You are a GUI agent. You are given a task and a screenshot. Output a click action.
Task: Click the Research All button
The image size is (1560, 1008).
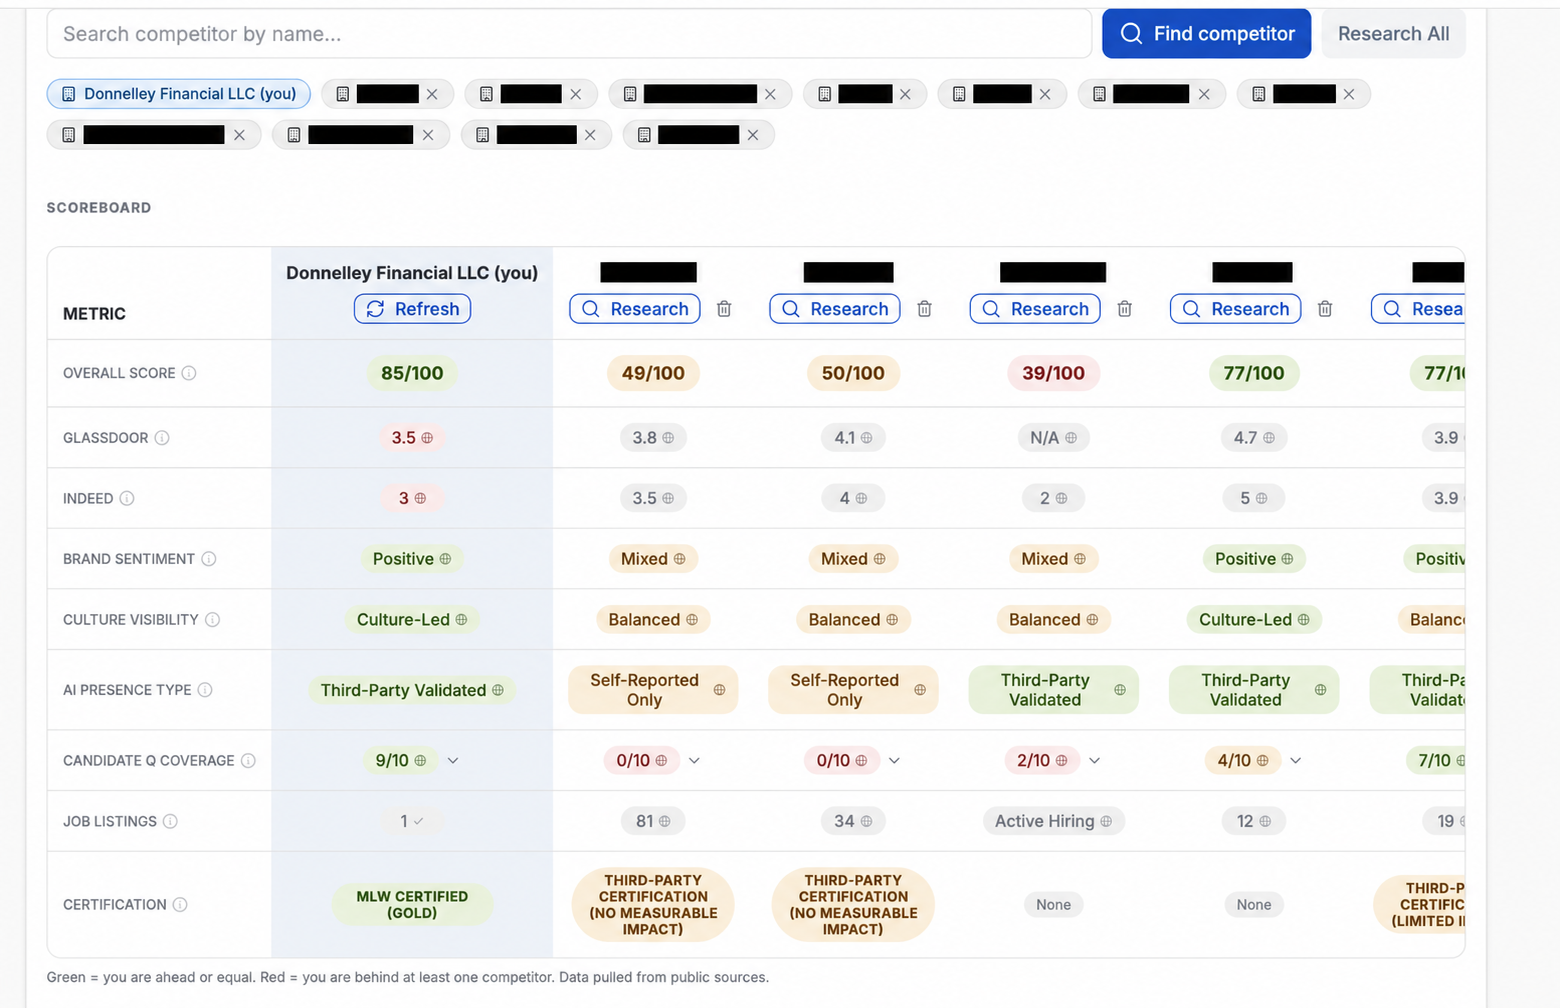coord(1393,34)
